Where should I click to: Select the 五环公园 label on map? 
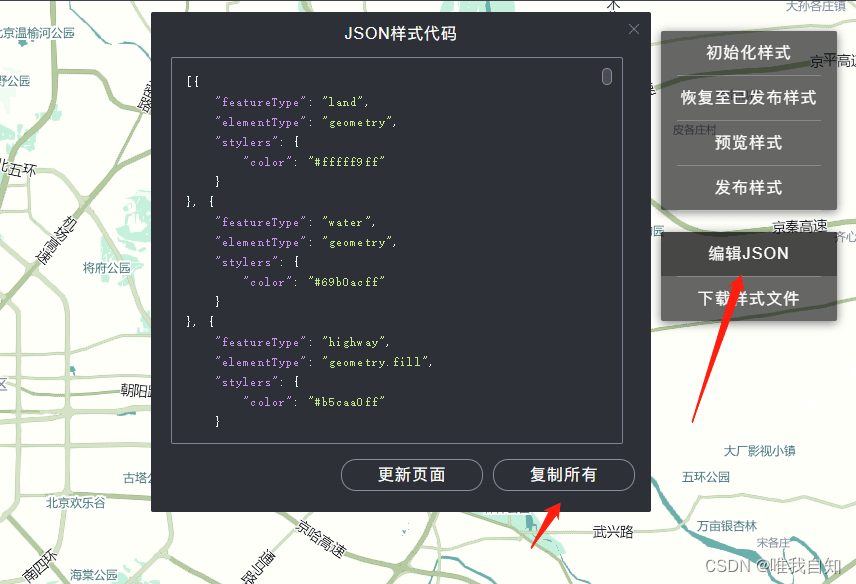(706, 477)
